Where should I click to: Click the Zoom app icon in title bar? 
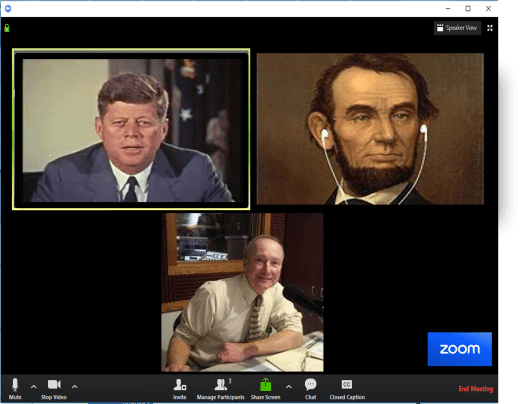pos(8,8)
